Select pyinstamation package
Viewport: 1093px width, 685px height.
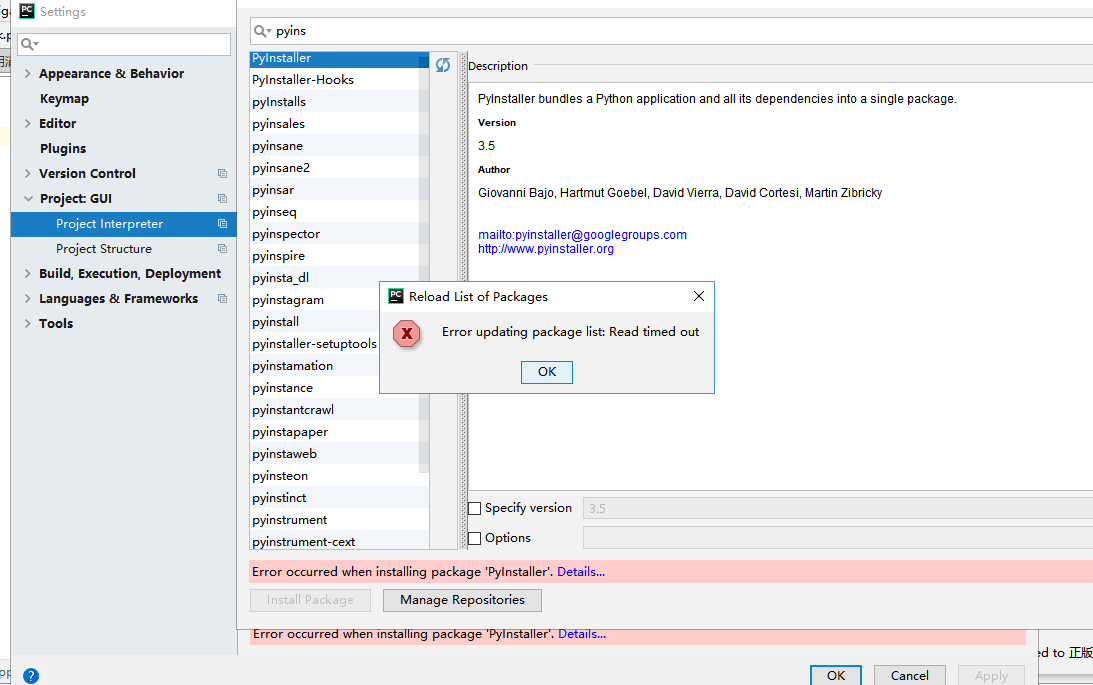click(x=314, y=366)
